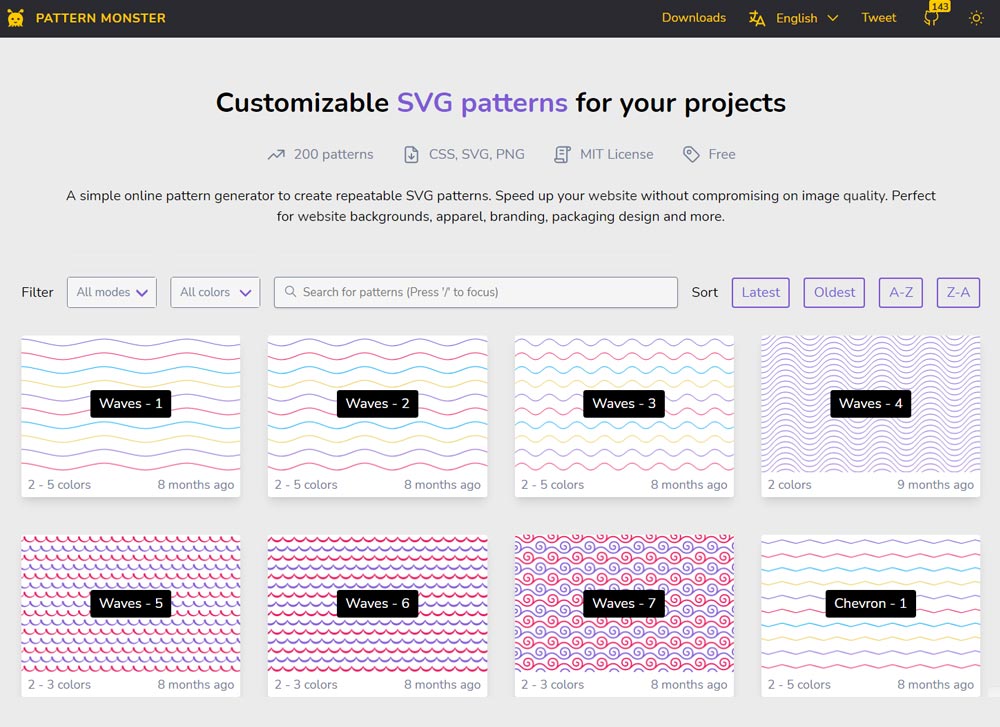Click the translate language icon

coord(756,18)
